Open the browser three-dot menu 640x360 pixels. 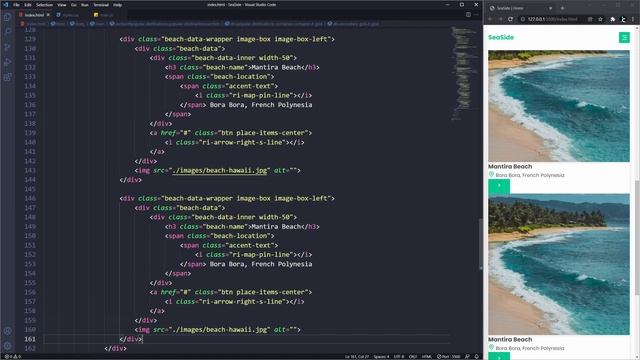coord(633,19)
